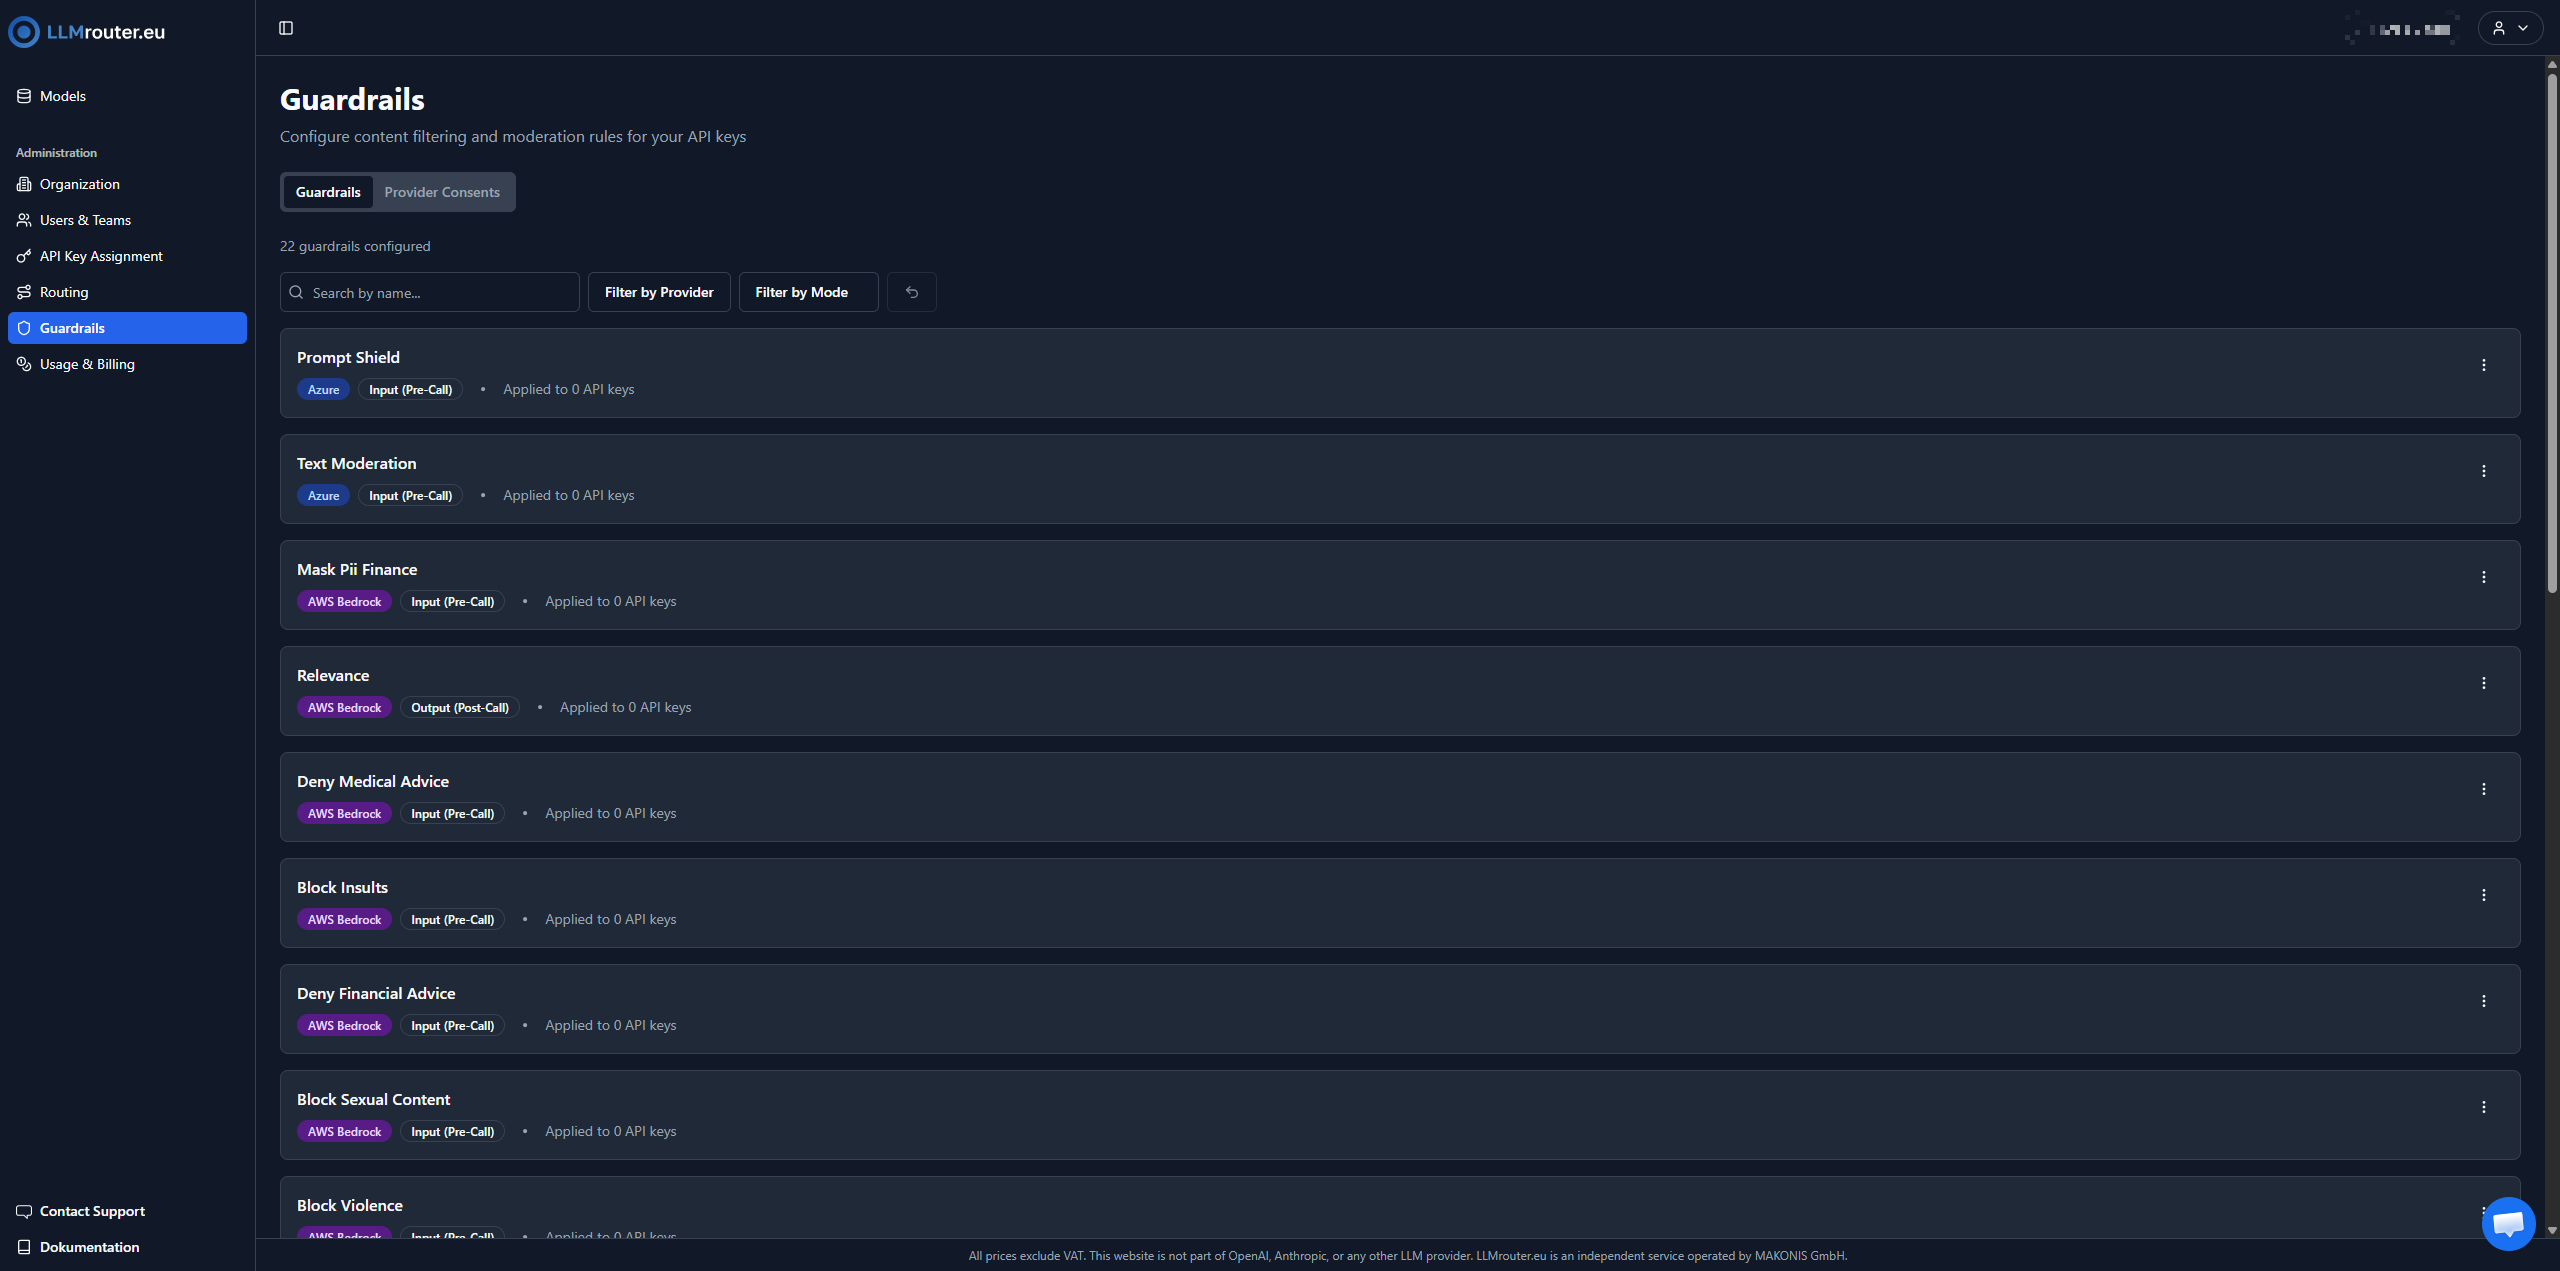2560x1271 pixels.
Task: Open the live chat bubble icon
Action: pos(2509,1223)
